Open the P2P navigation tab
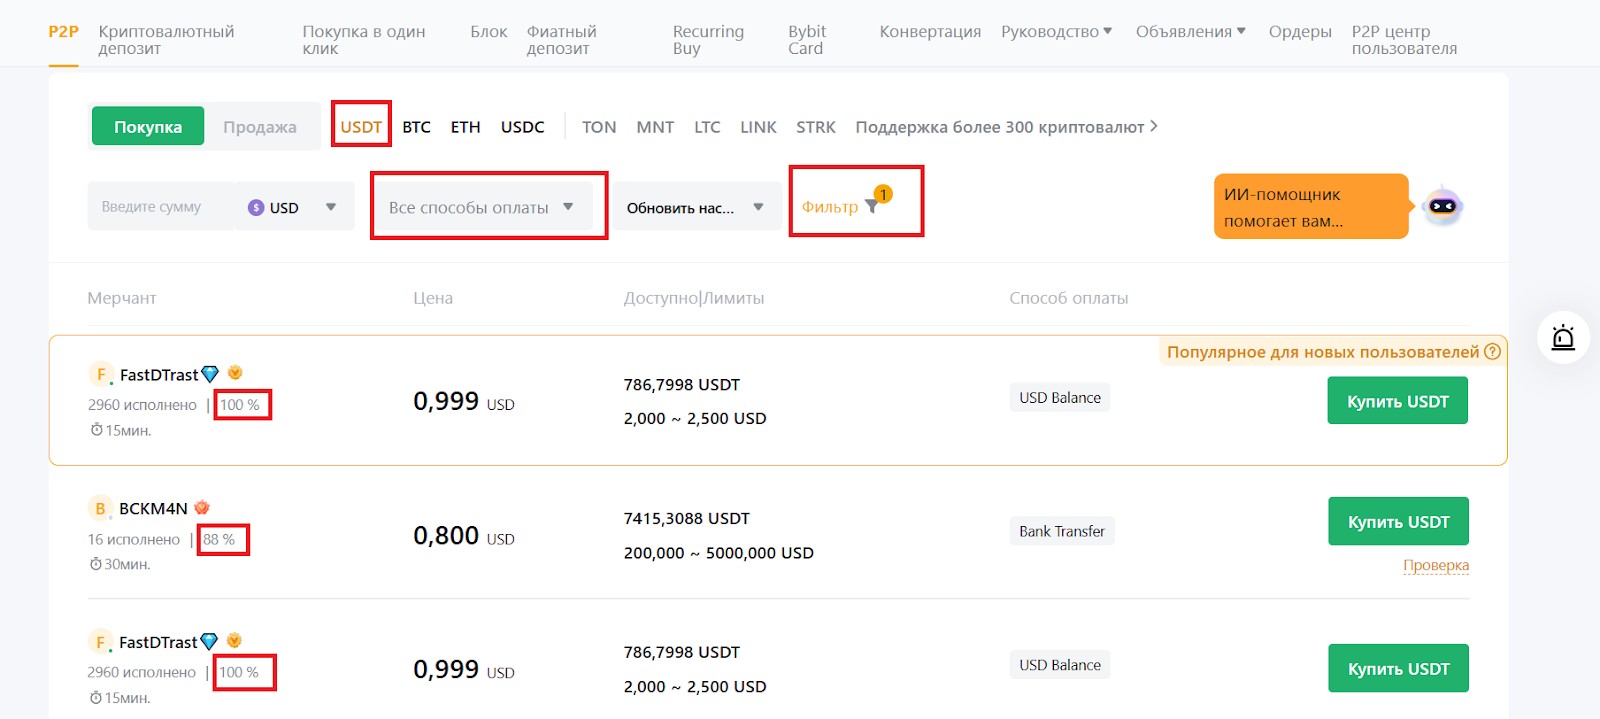1600x719 pixels. 63,31
